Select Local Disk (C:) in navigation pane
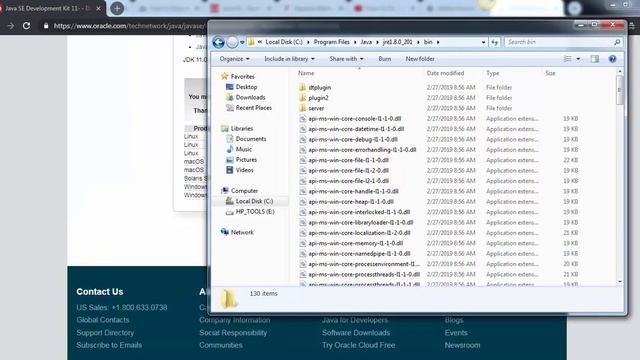 254,201
